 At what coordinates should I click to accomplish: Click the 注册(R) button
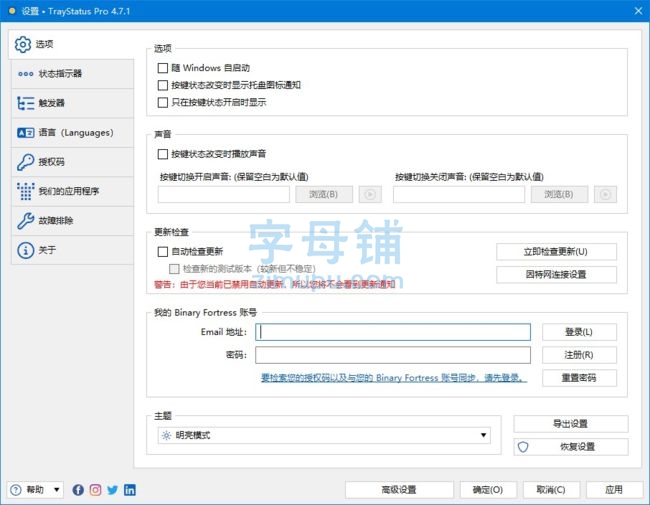[579, 355]
